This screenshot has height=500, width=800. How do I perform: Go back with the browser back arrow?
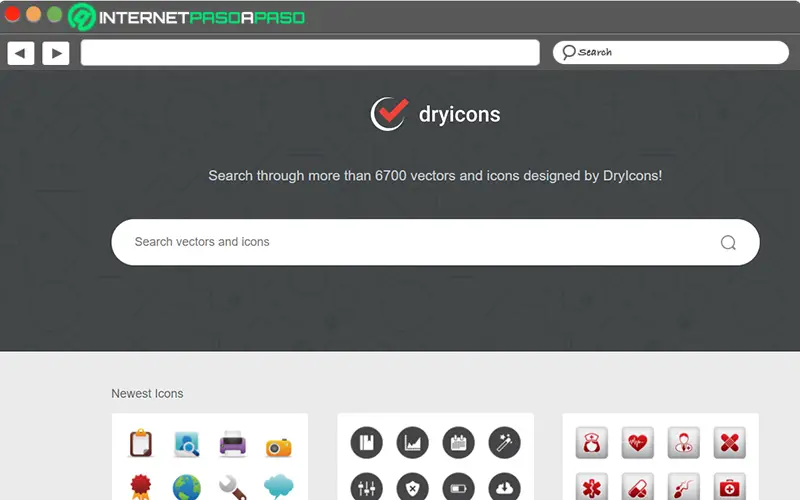21,53
